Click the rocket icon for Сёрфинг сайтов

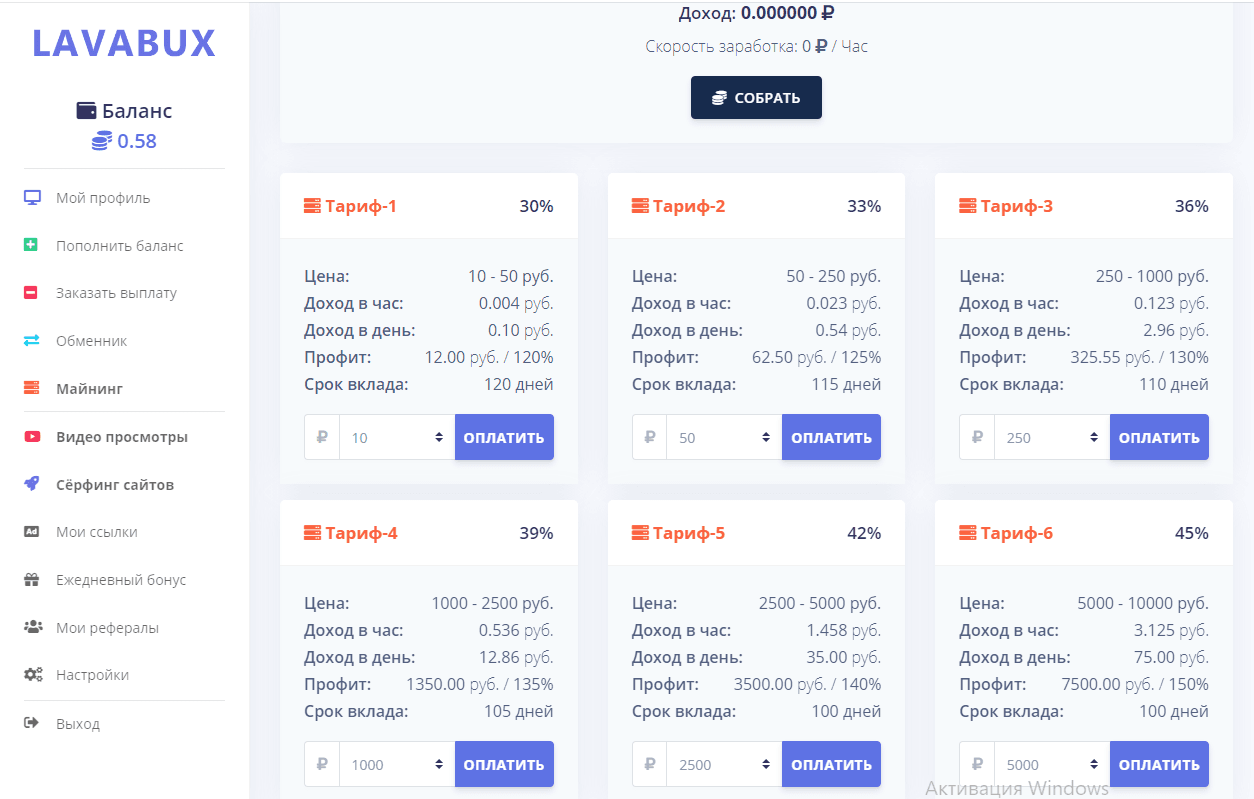pos(32,485)
